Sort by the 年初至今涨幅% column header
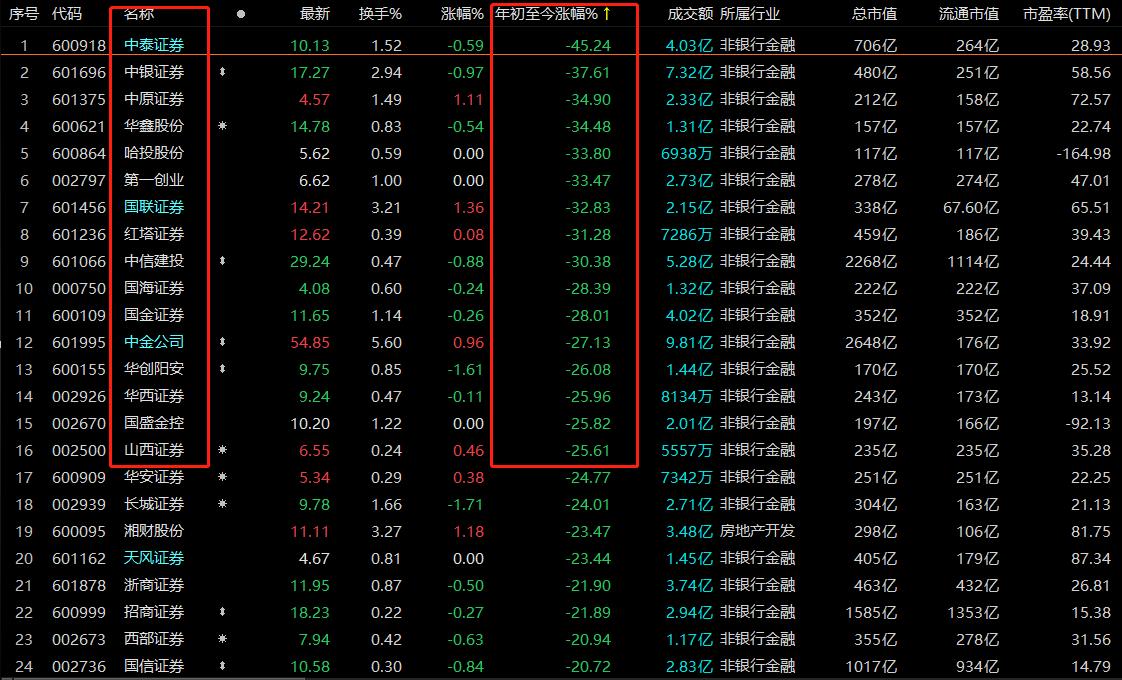Screen dimensions: 1122x680 tap(547, 14)
